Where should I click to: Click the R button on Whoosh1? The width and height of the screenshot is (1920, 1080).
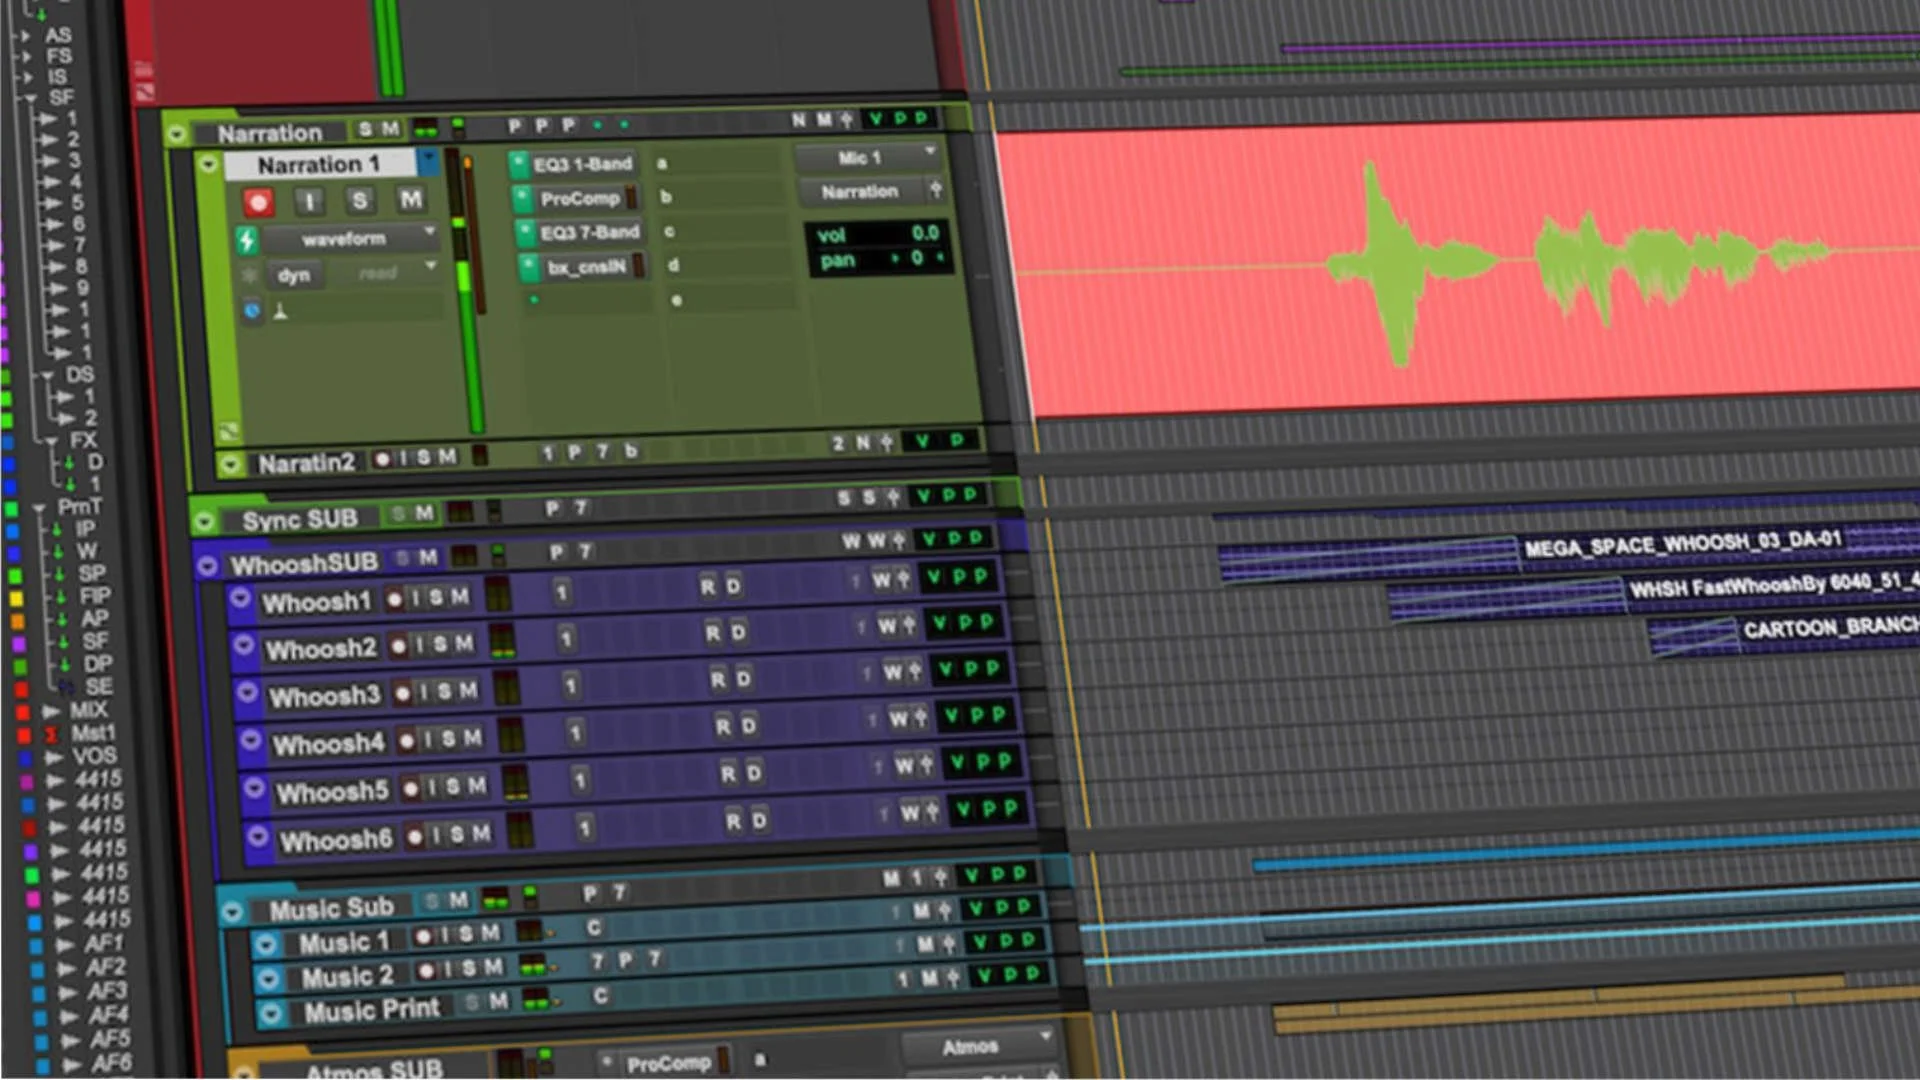click(x=709, y=587)
